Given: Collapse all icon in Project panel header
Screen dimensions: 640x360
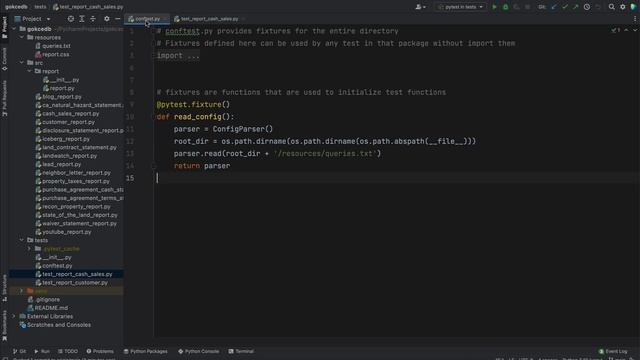Looking at the screenshot, I should click(x=93, y=19).
